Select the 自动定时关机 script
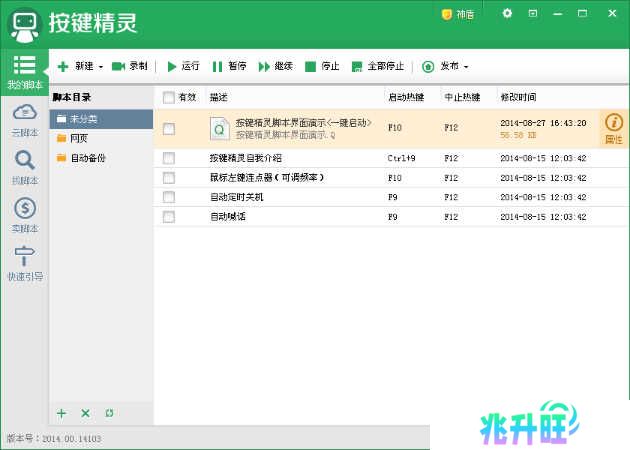 [237, 197]
